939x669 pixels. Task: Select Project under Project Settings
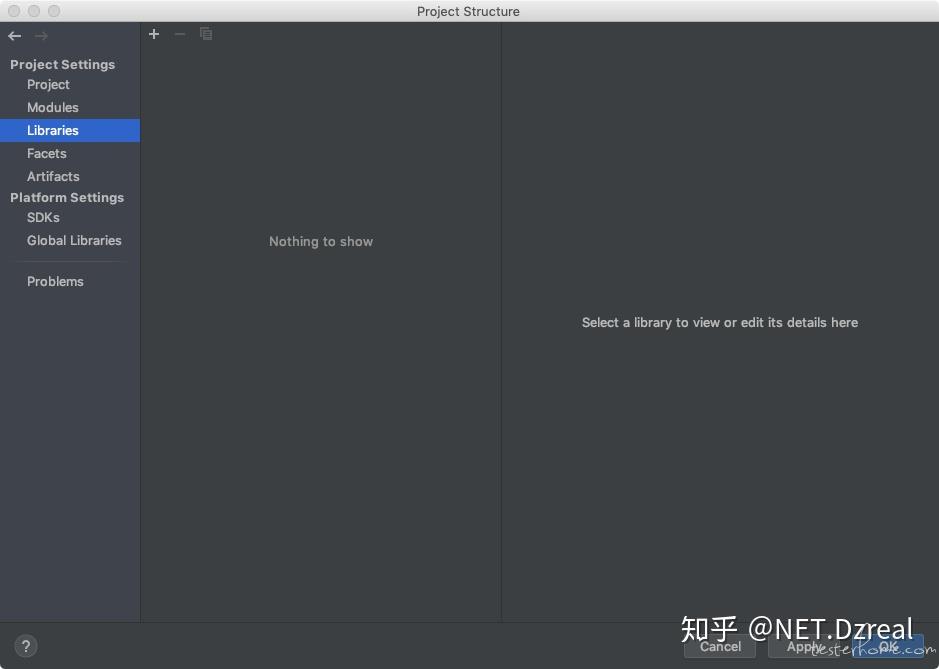[48, 84]
